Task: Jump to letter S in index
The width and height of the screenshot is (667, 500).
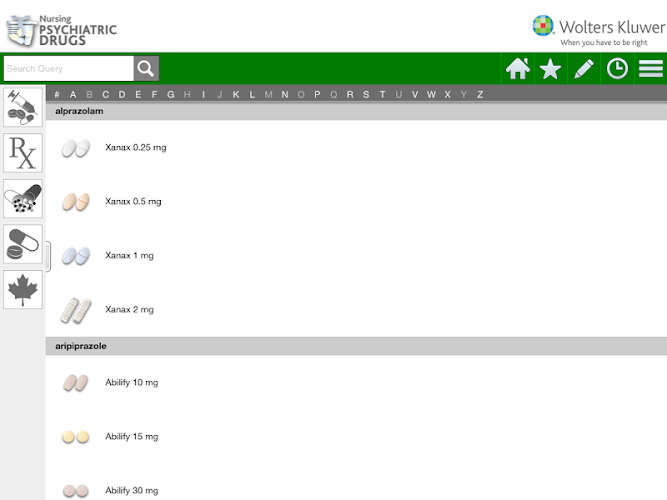Action: [x=366, y=94]
